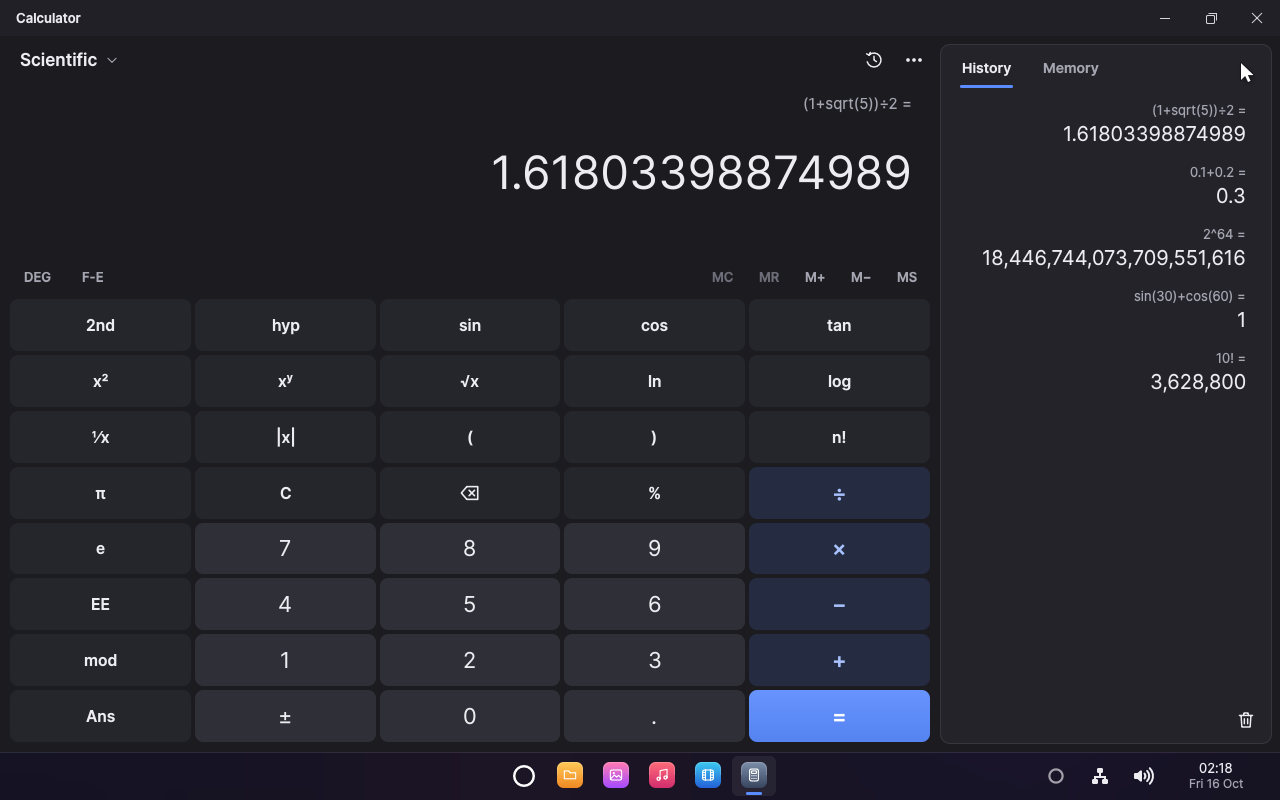Select the sin(30)+cos(60) history entry

coord(1105,310)
